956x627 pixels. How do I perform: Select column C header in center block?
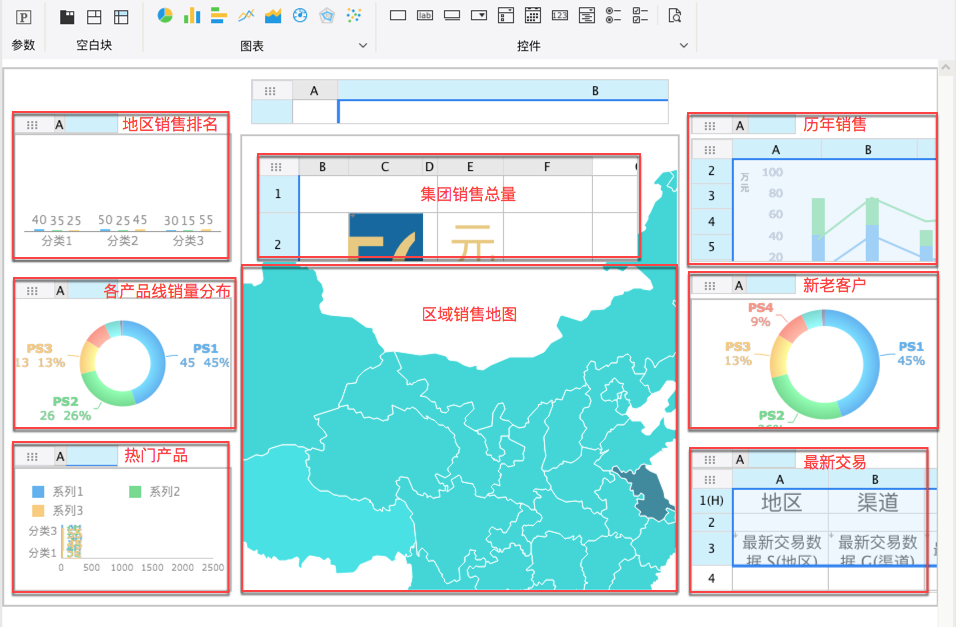tap(385, 167)
